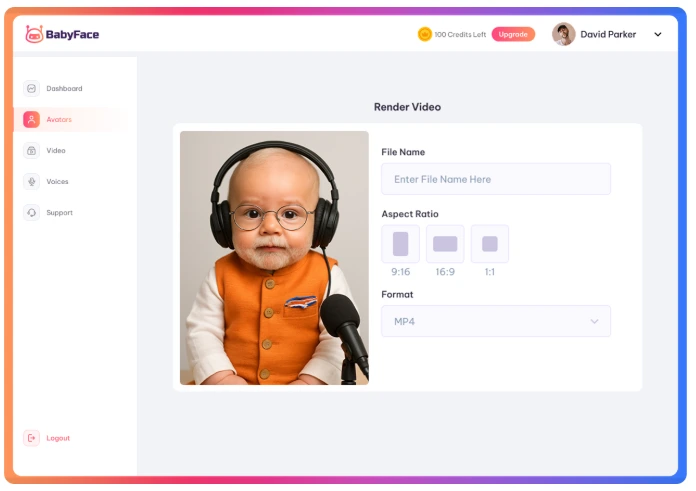Focus the Enter File Name Here field
The image size is (696, 491).
(496, 179)
